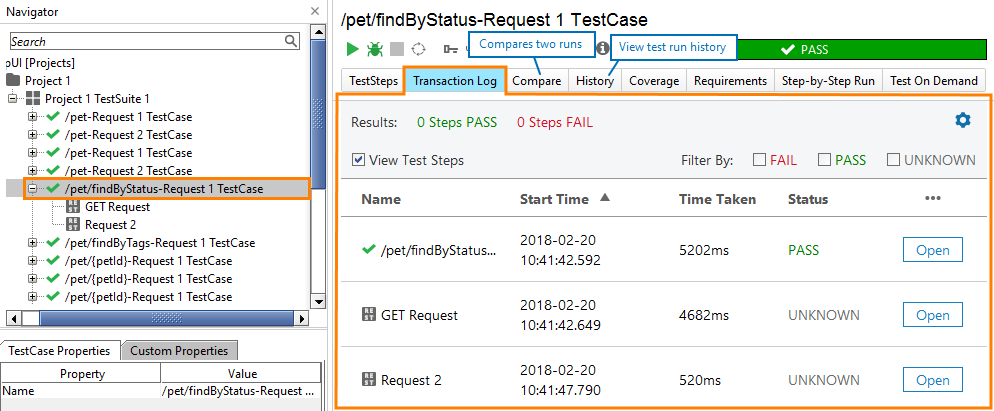This screenshot has width=994, height=411.
Task: Open the History tab
Action: [595, 81]
